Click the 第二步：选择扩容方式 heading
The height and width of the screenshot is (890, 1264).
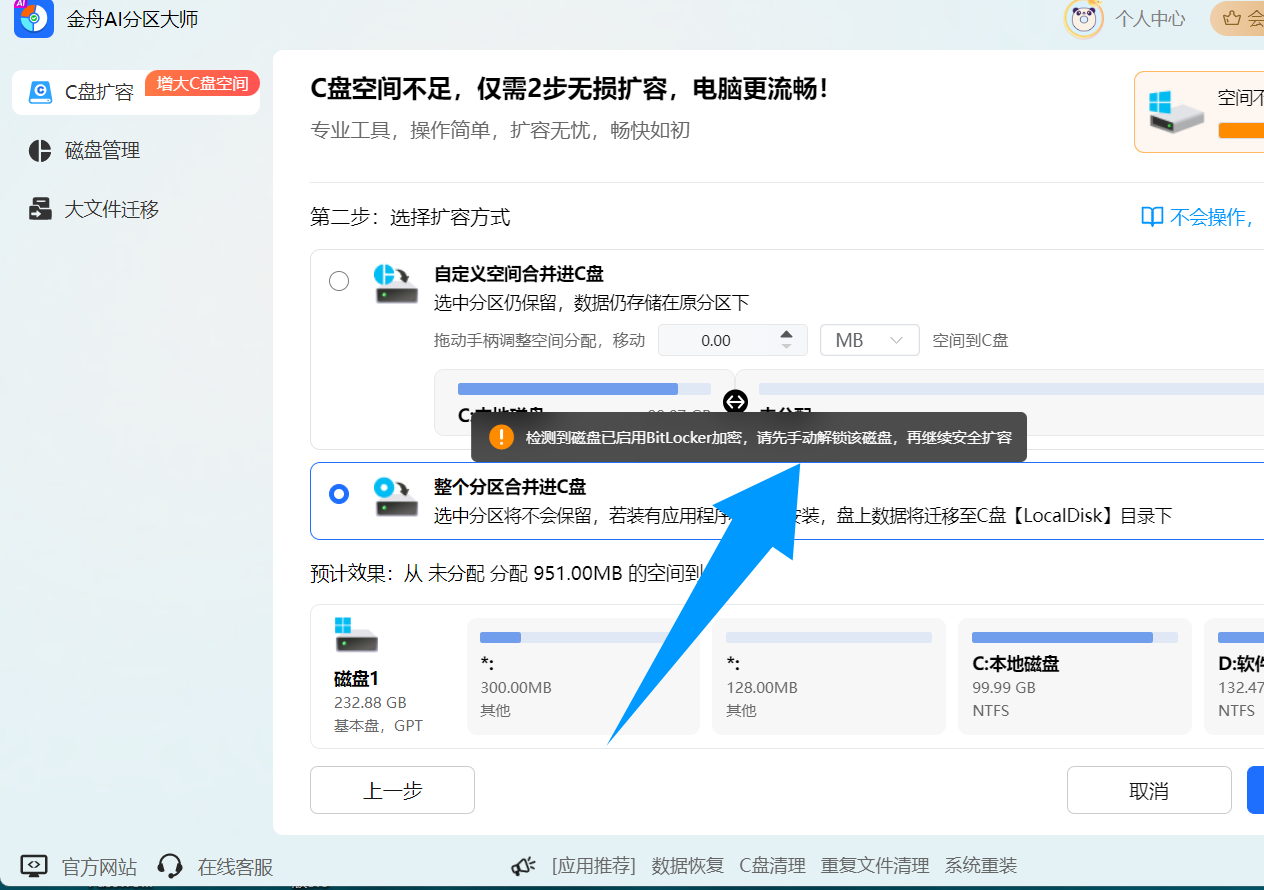(410, 217)
